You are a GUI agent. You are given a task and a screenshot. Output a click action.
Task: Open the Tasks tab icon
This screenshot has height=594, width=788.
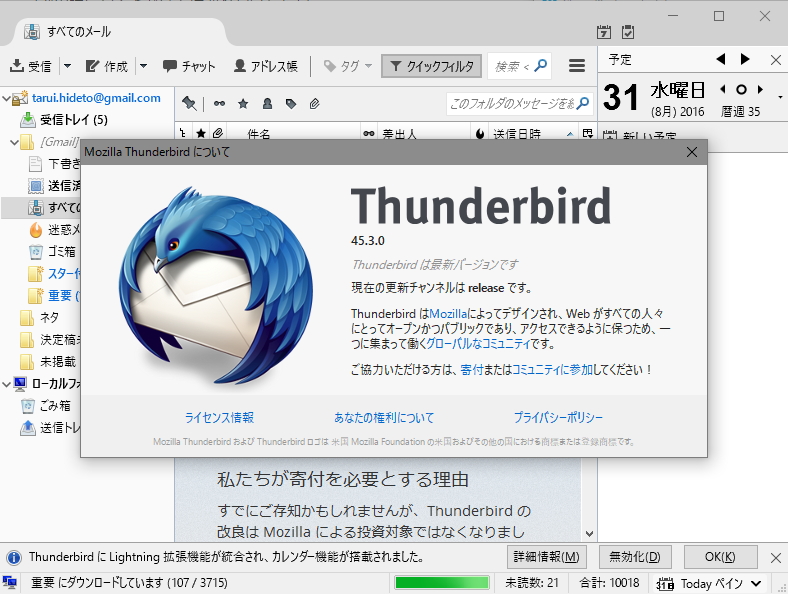tap(628, 32)
